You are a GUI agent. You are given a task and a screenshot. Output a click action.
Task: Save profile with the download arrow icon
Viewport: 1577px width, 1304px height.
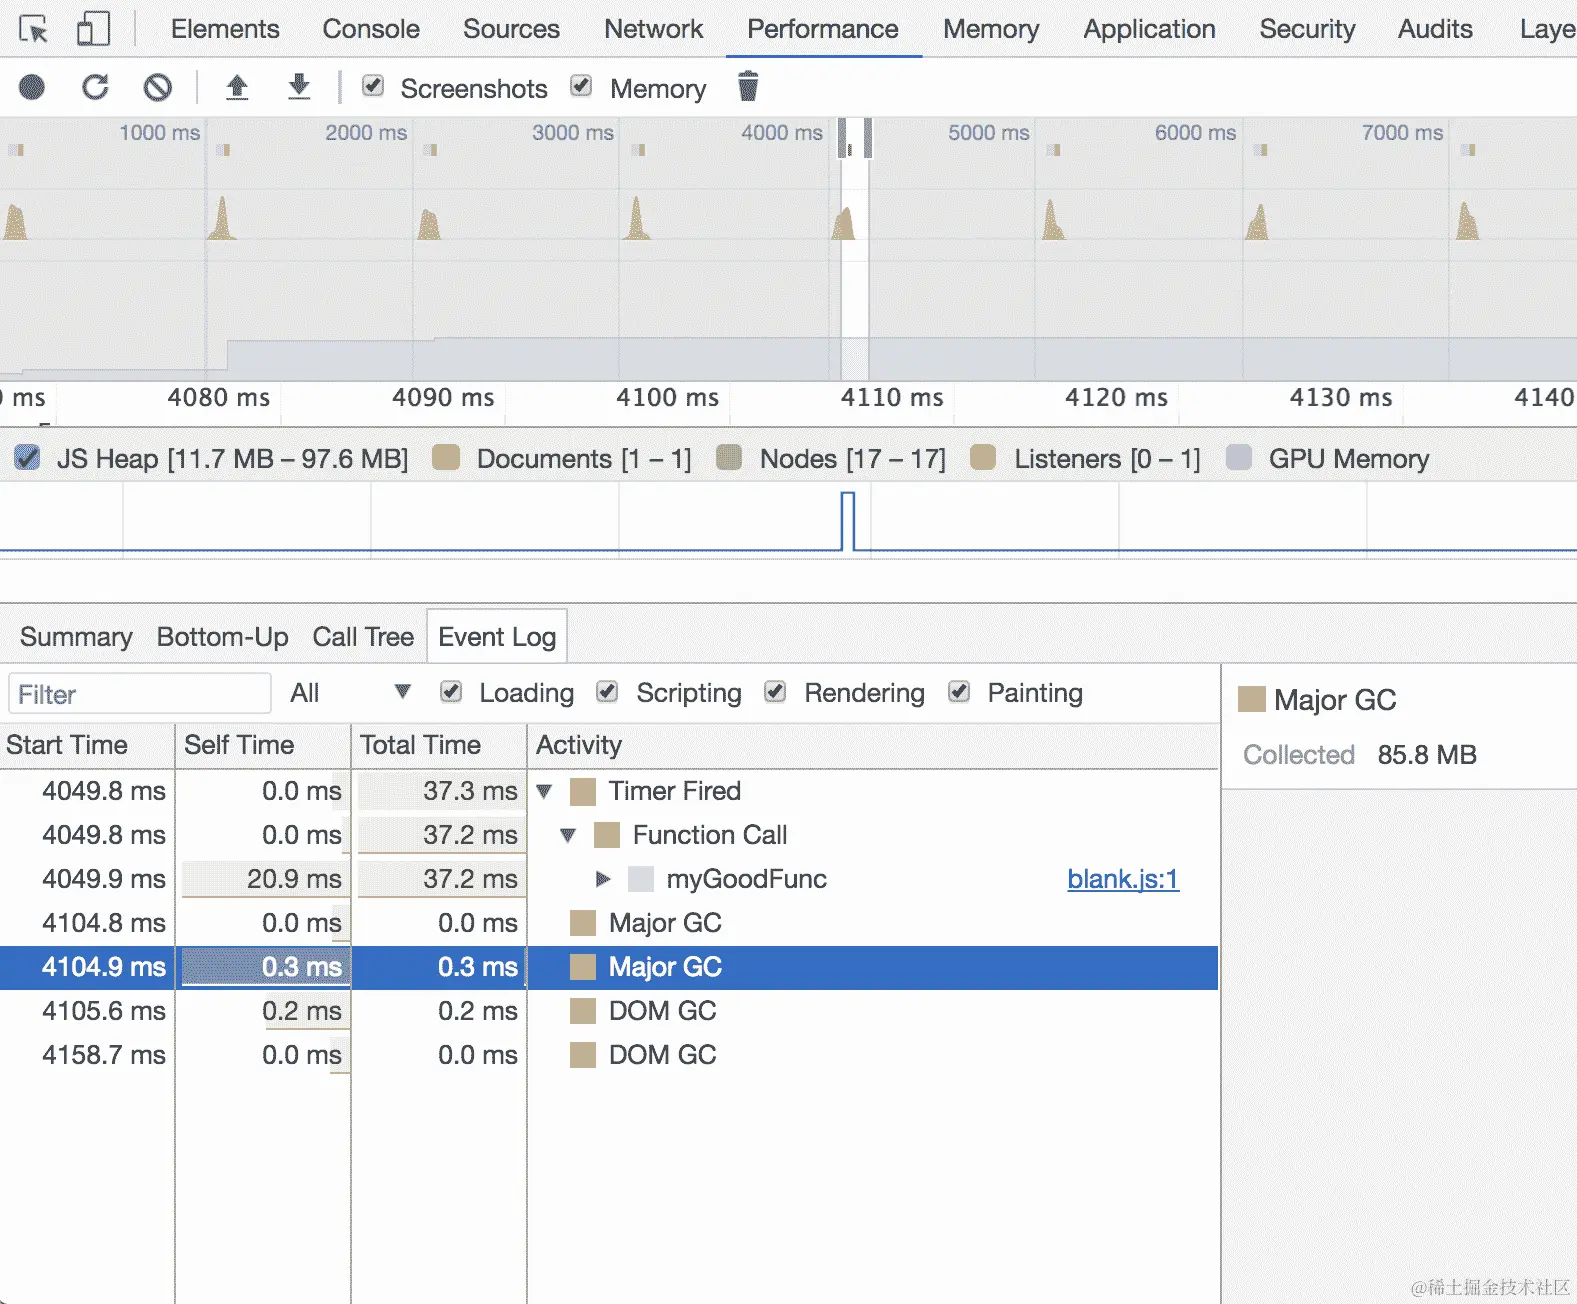[x=299, y=88]
